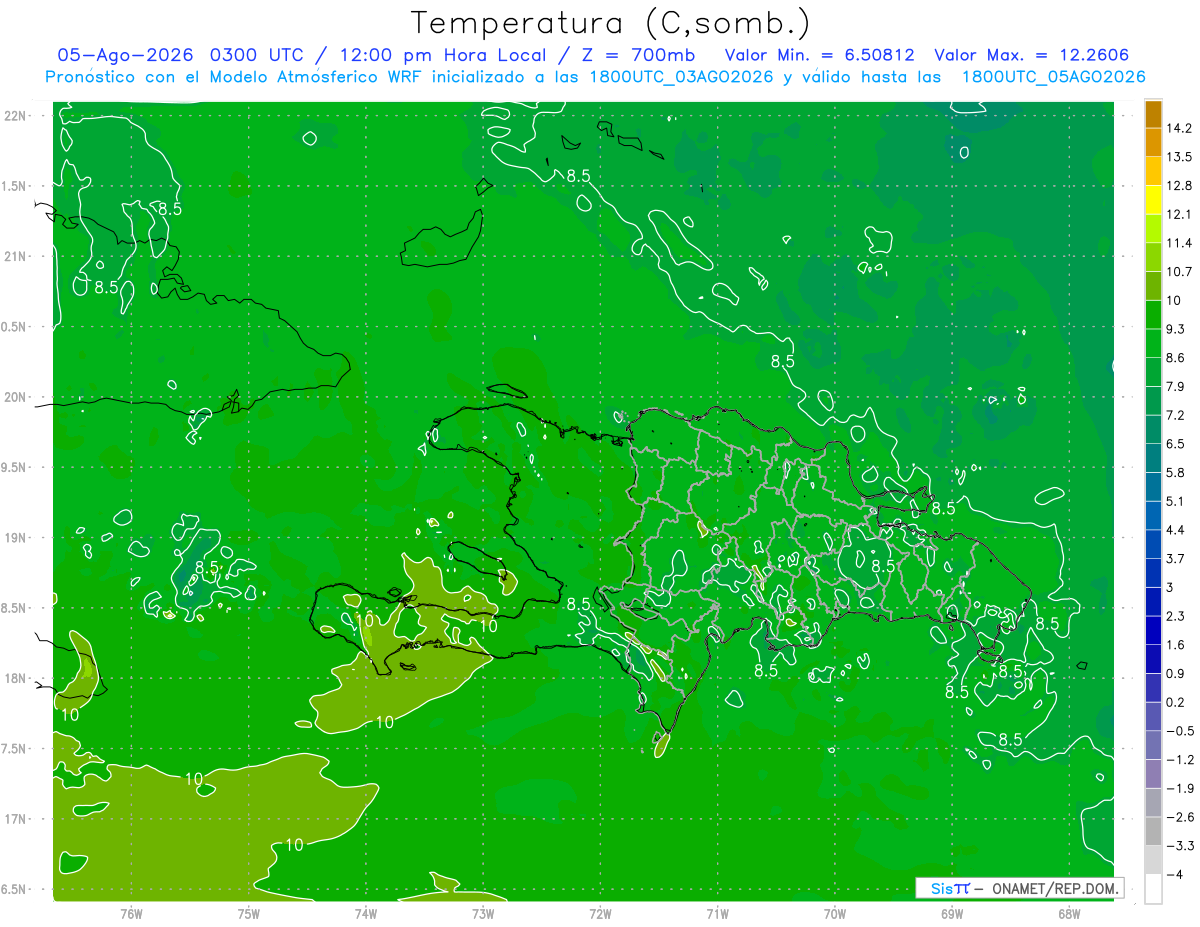1200x927 pixels.
Task: Click the 69W longitude tick label
Action: [x=952, y=913]
